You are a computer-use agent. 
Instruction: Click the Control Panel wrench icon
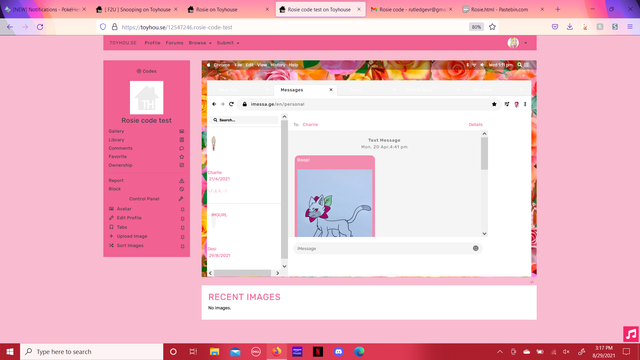tap(181, 199)
